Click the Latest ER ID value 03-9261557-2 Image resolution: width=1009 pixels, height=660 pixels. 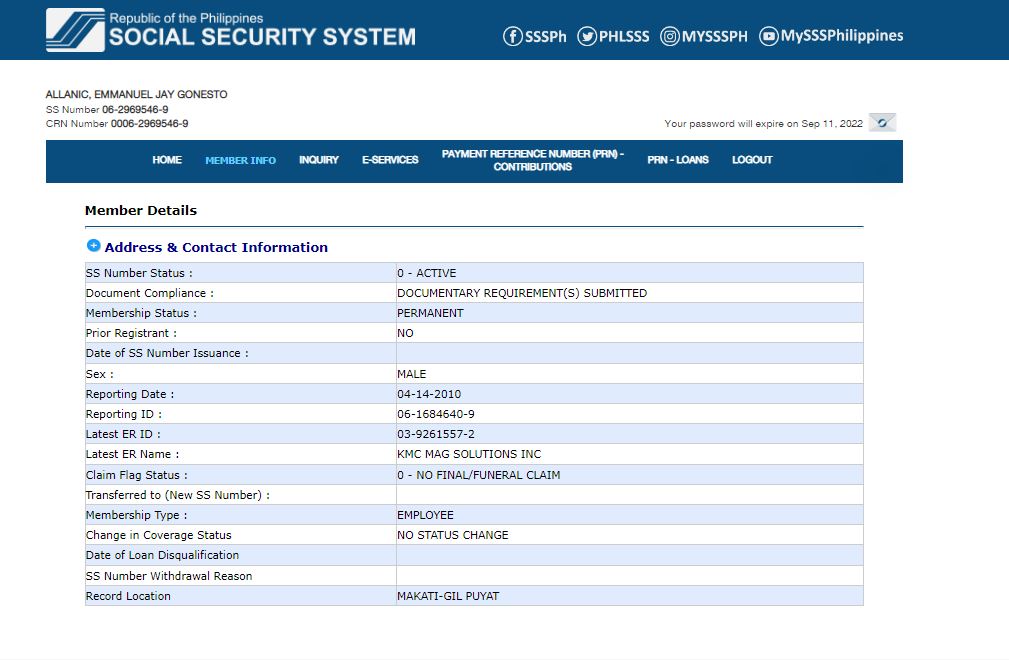[435, 434]
